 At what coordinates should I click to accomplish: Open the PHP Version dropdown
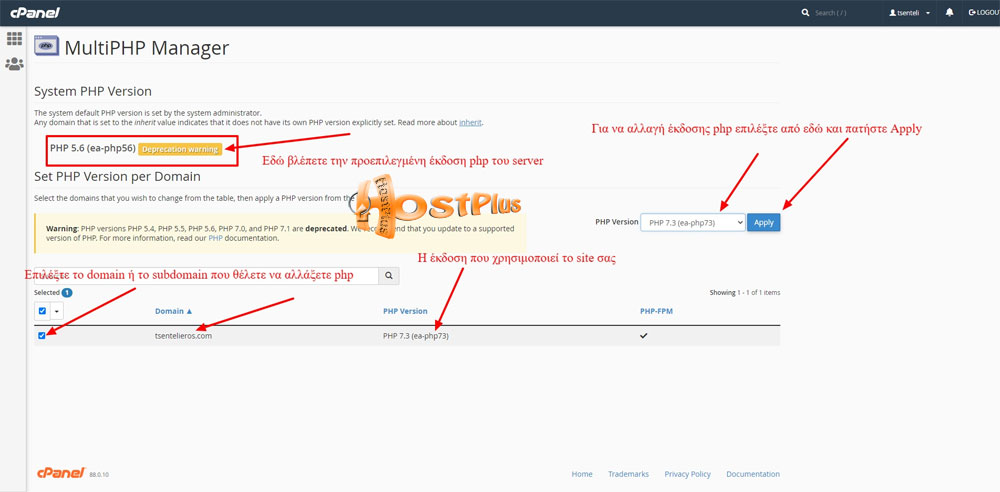coord(693,222)
